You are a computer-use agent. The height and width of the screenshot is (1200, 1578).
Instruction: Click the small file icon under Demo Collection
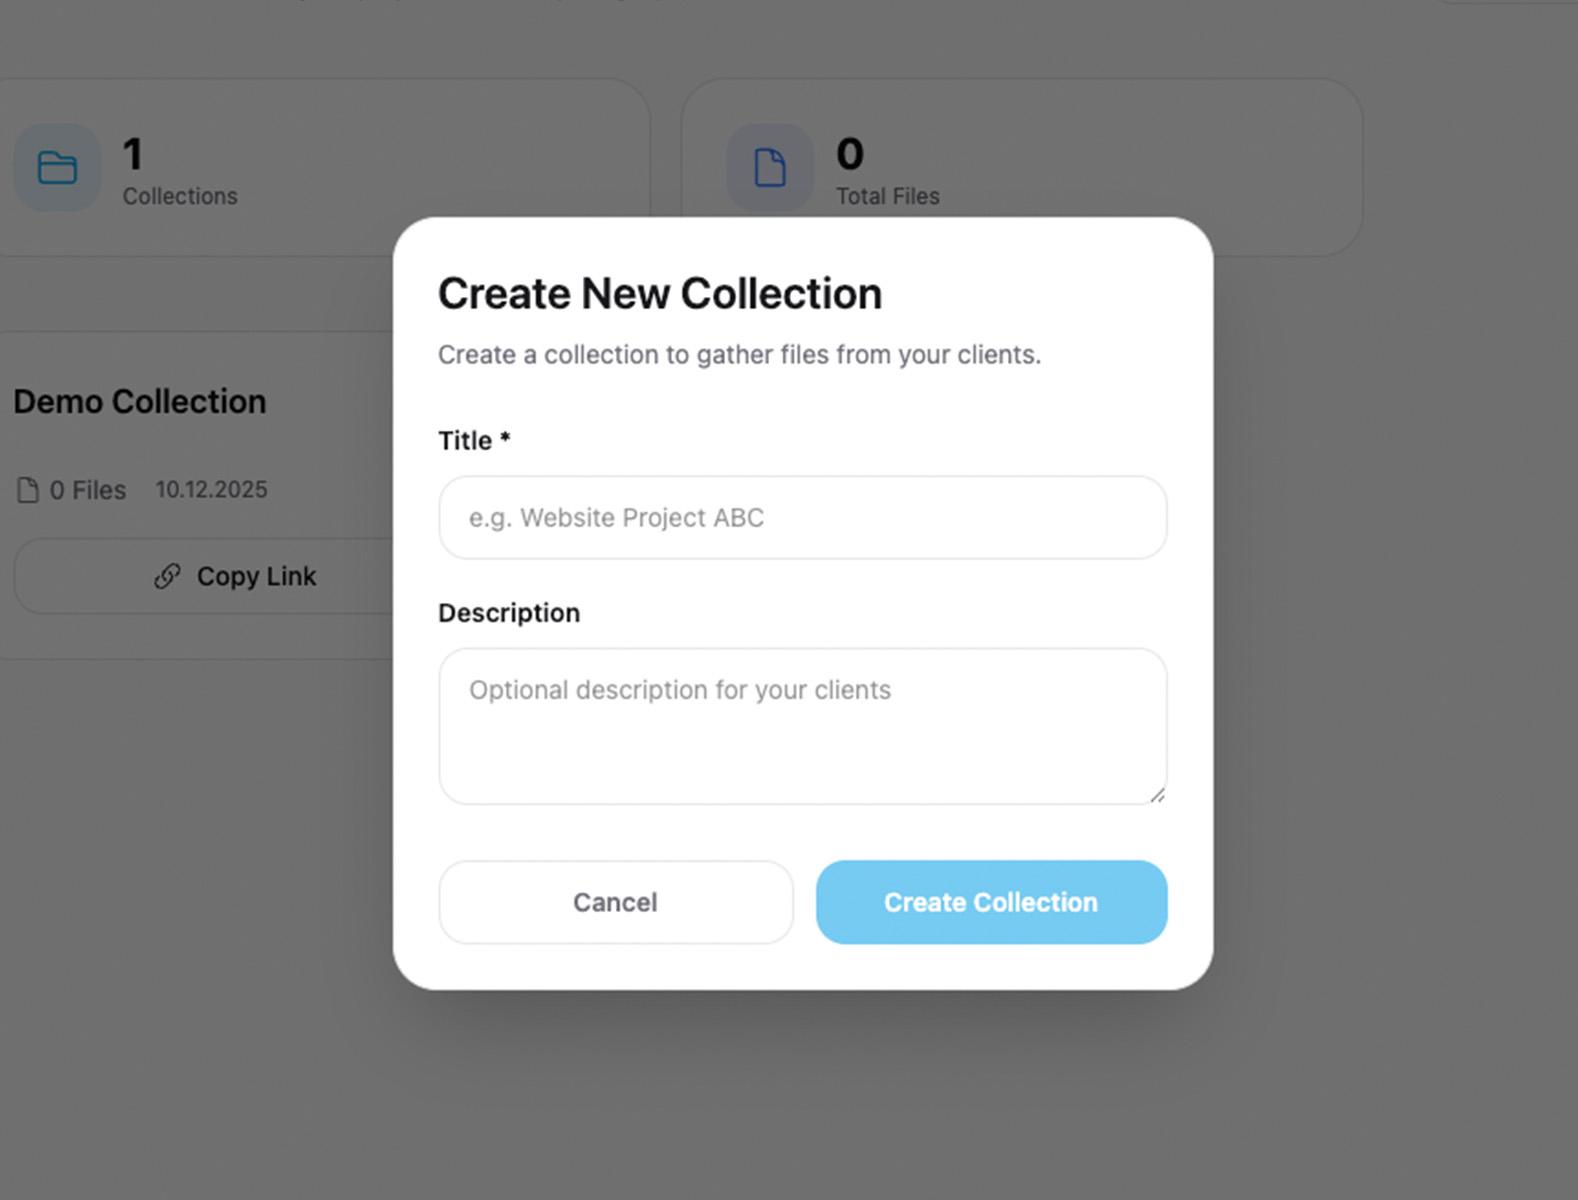(x=27, y=489)
